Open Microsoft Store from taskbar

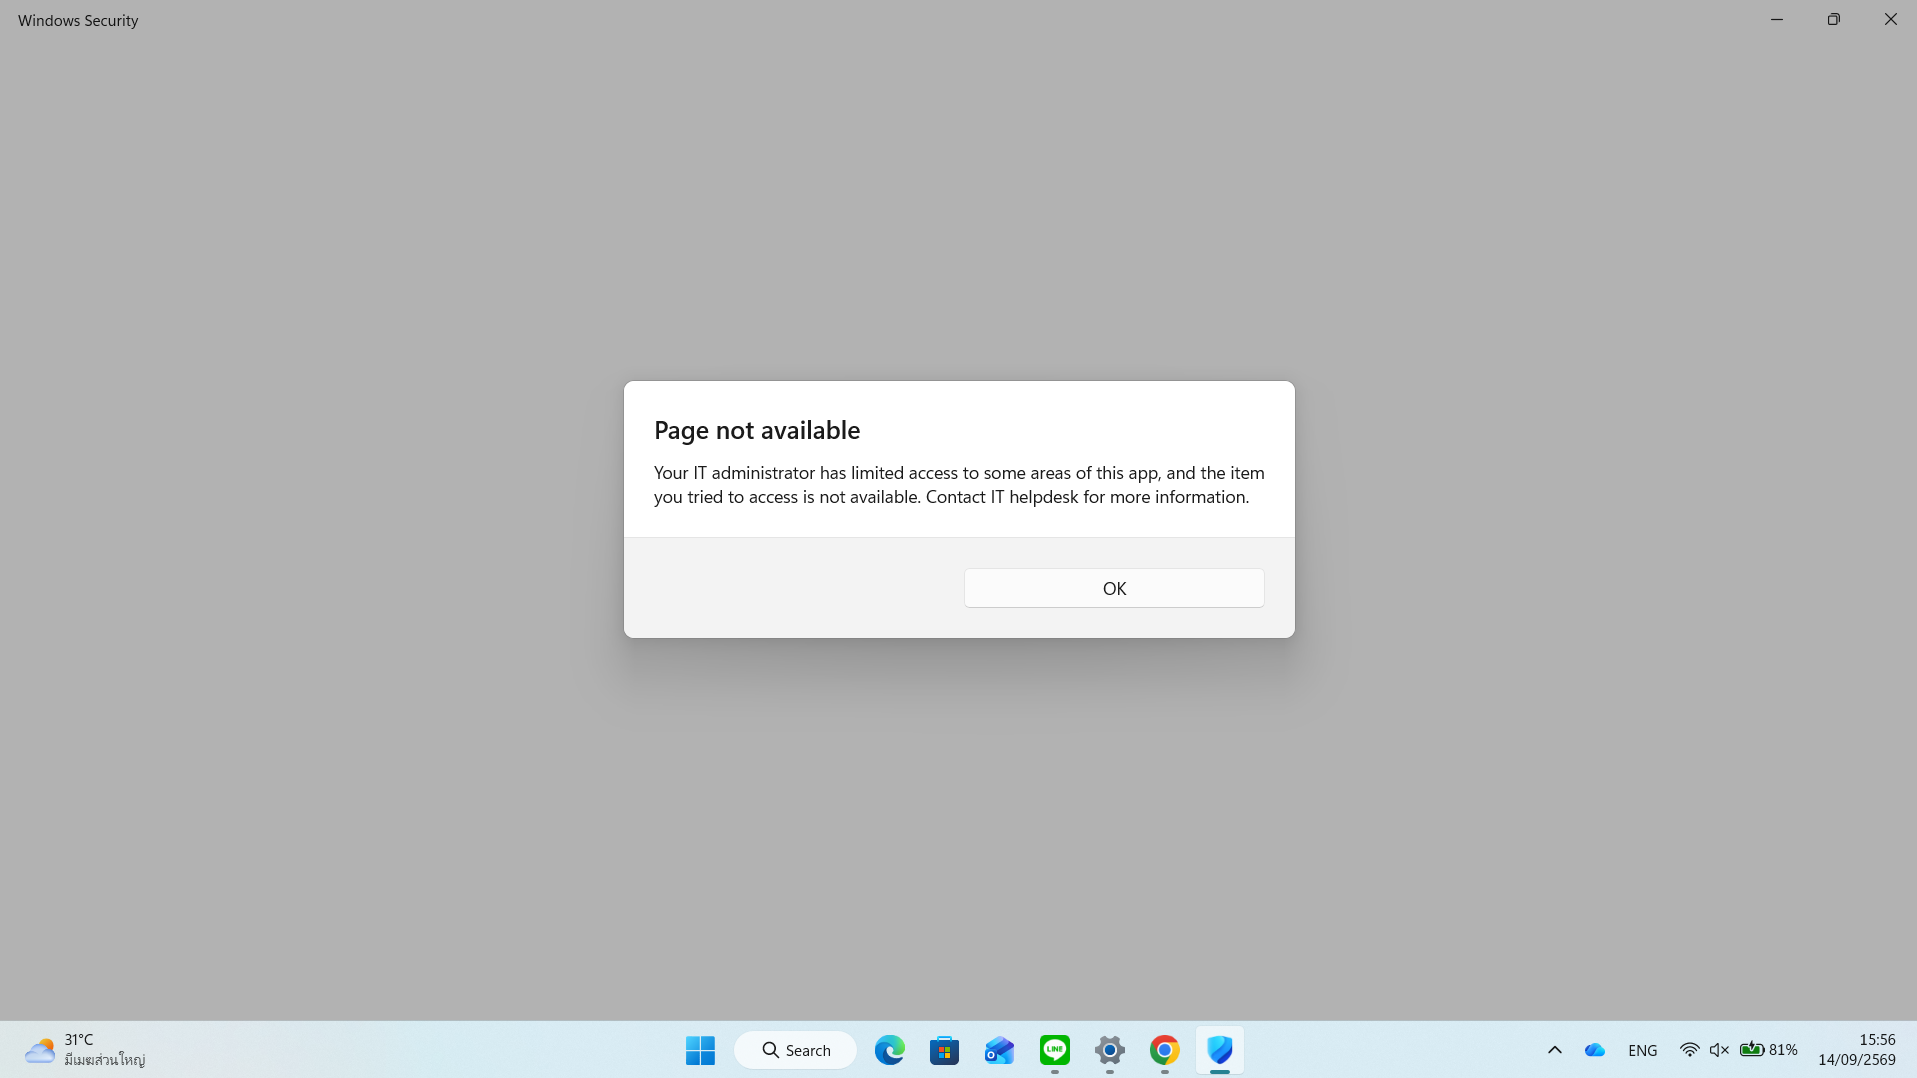coord(944,1050)
